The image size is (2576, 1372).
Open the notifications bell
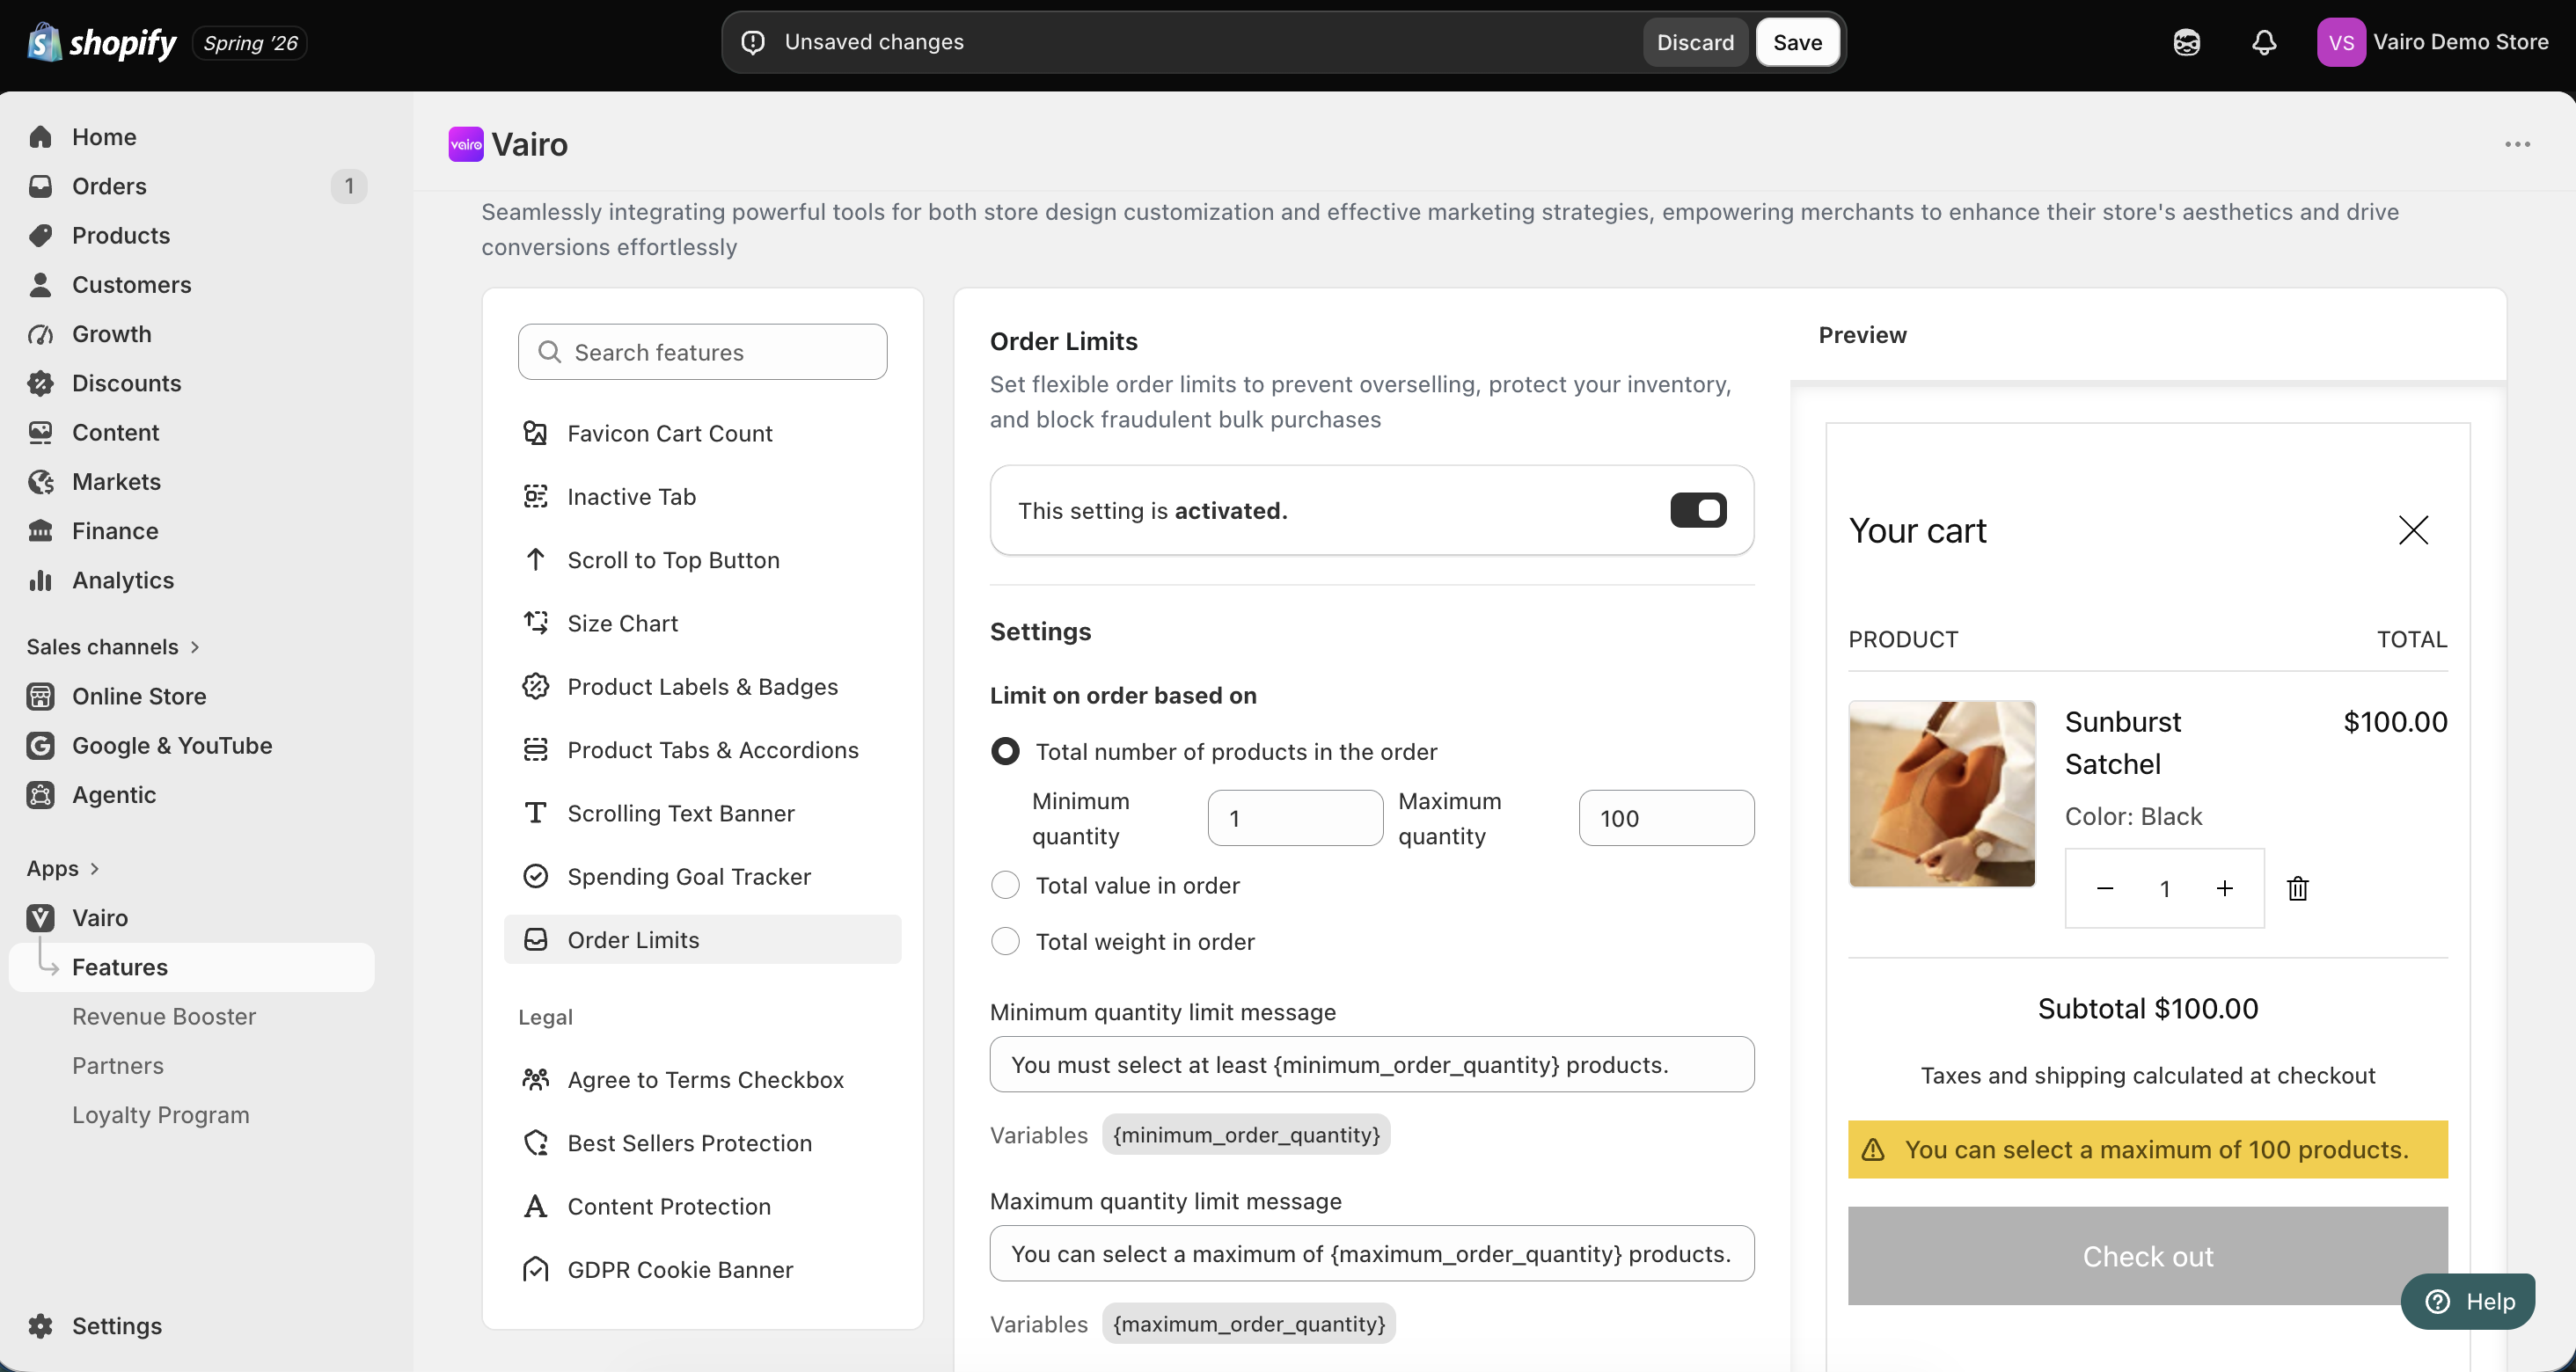[x=2264, y=42]
